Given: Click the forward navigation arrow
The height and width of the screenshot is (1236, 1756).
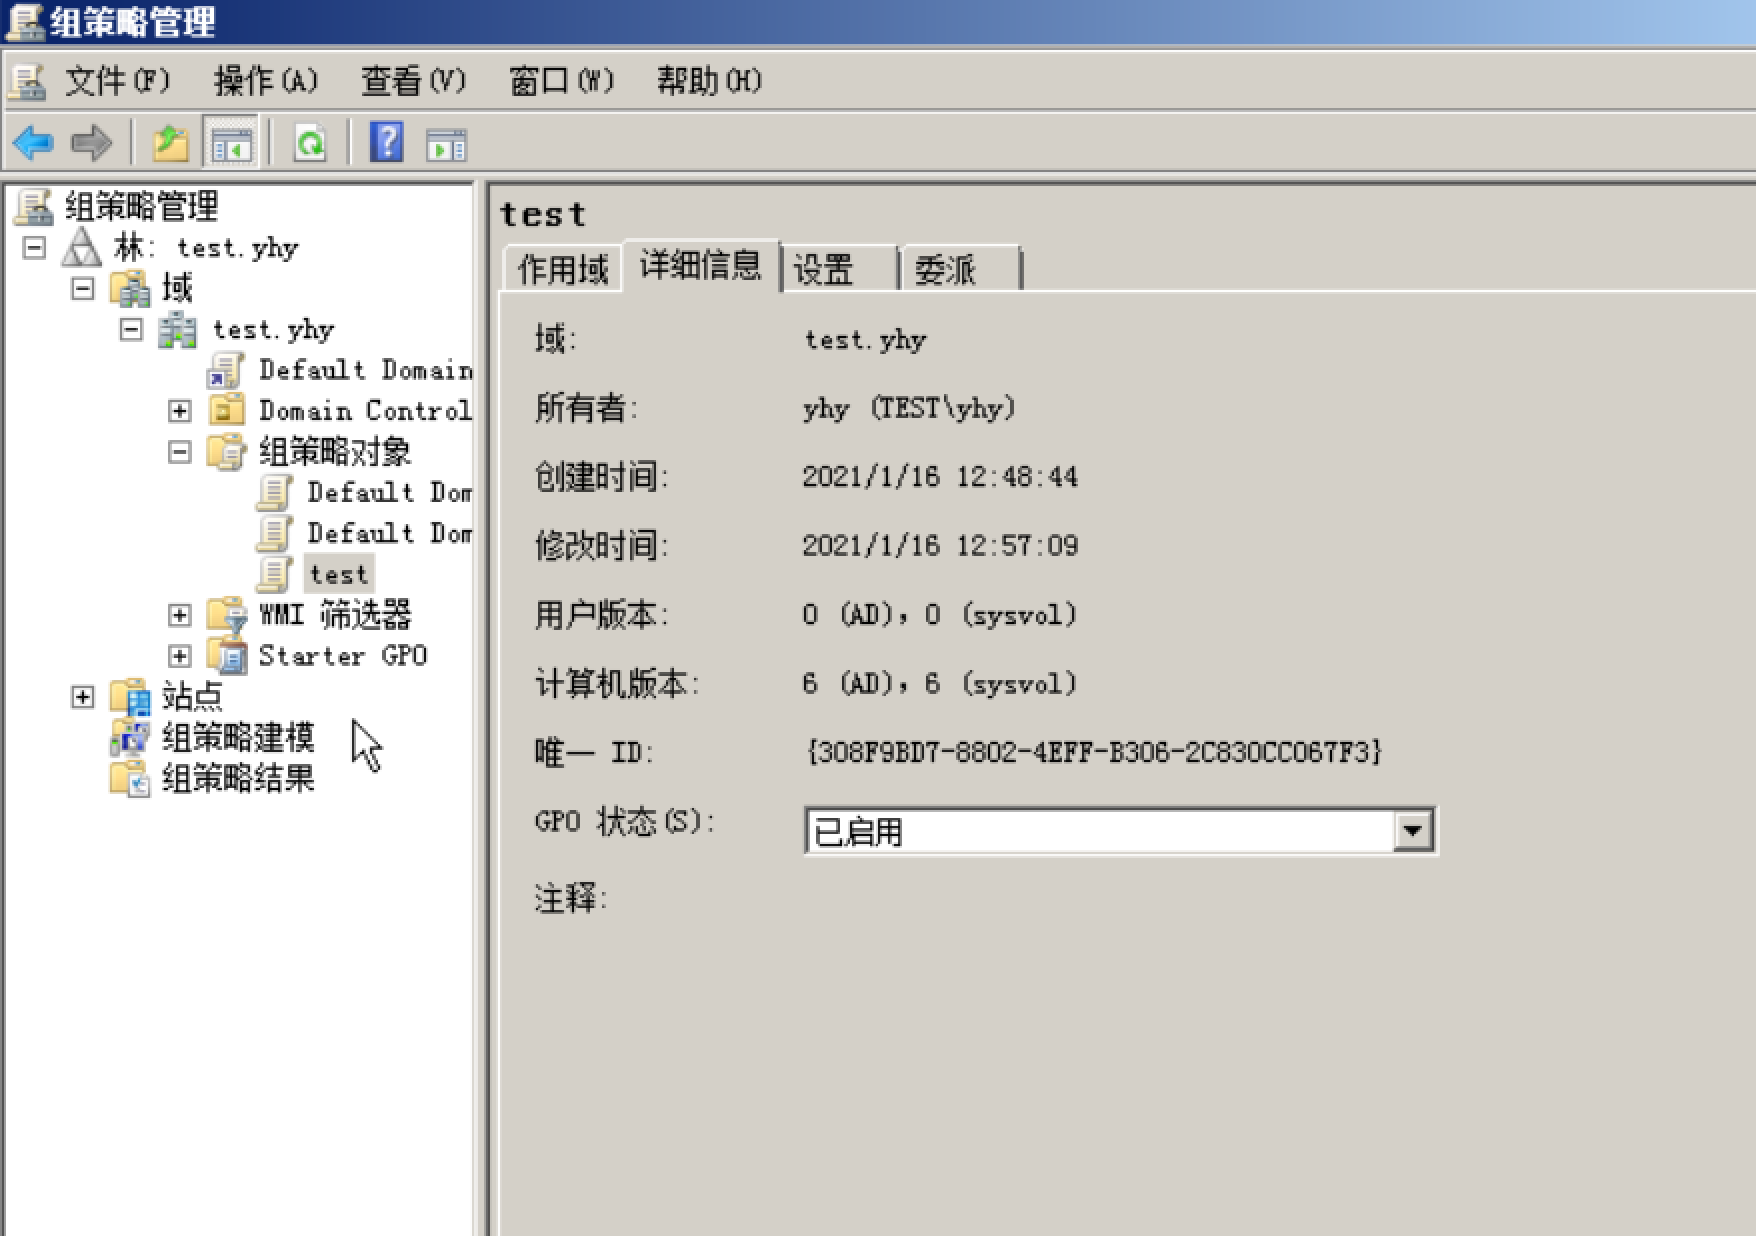Looking at the screenshot, I should pos(90,142).
